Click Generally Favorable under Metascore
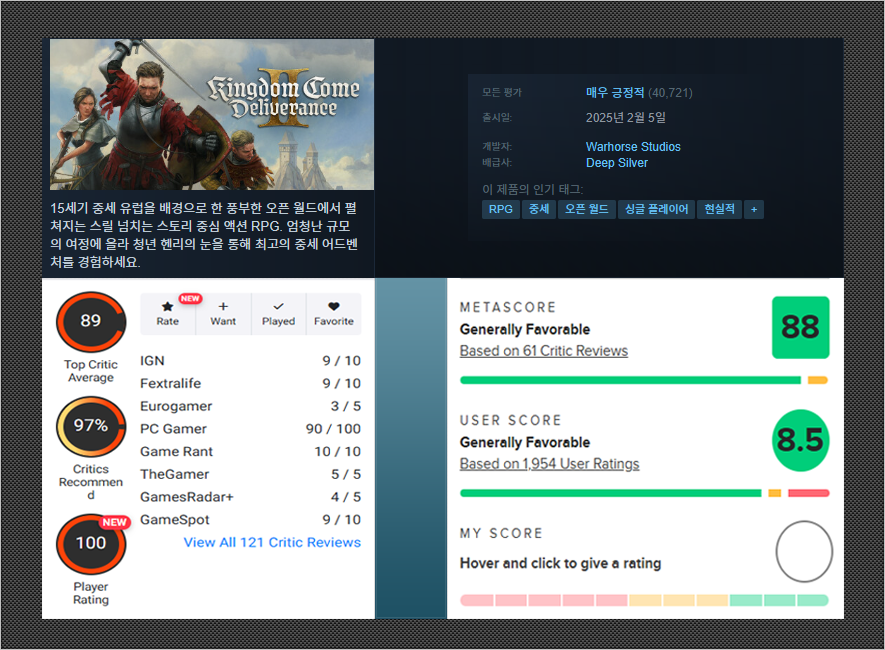This screenshot has height=650, width=885. point(525,330)
